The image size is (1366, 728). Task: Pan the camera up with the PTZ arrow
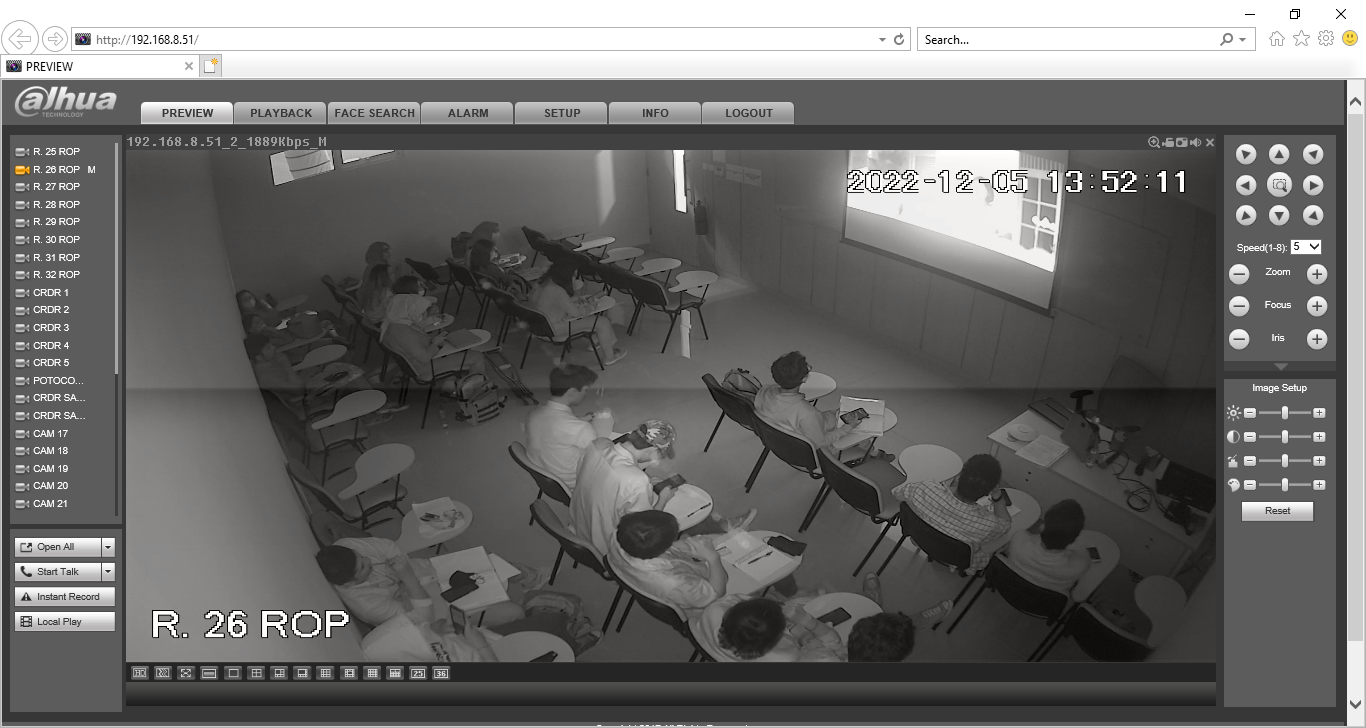(x=1279, y=154)
